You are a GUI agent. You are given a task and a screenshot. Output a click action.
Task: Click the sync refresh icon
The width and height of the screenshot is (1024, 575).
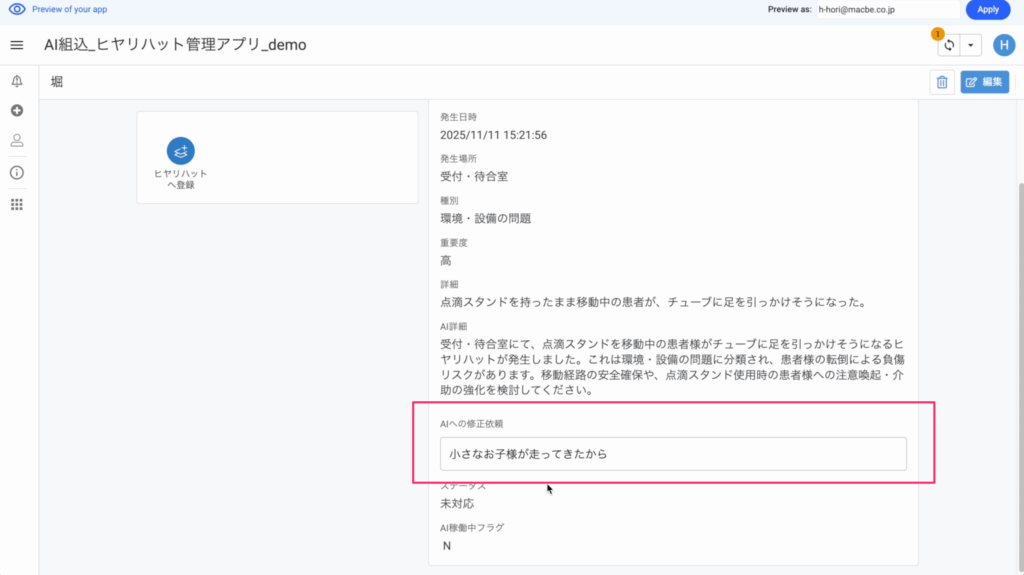949,46
